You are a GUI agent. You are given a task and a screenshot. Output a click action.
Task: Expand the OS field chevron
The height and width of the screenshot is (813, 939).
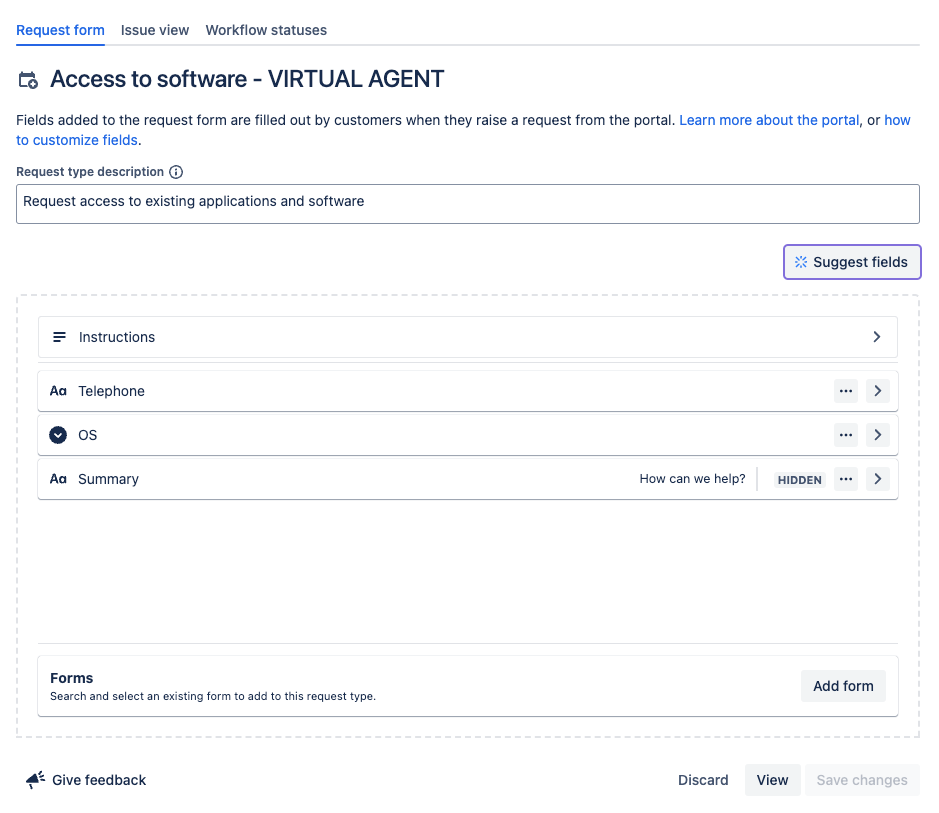coord(877,435)
